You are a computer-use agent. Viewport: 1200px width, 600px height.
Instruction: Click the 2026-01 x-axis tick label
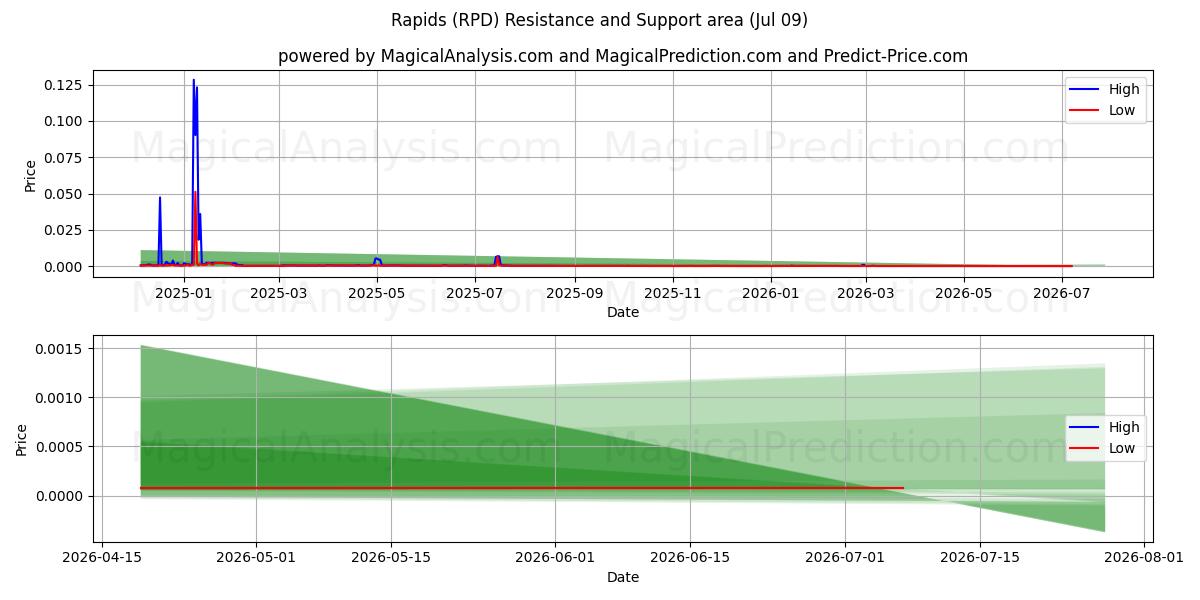(x=771, y=293)
